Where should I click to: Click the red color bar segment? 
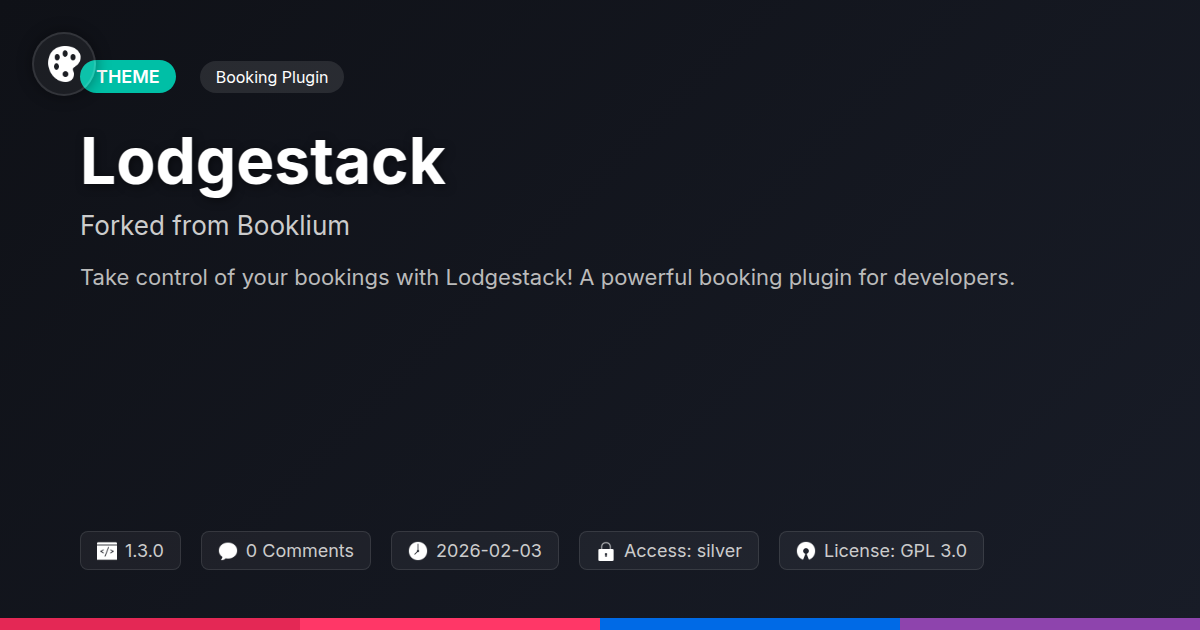[x=150, y=624]
